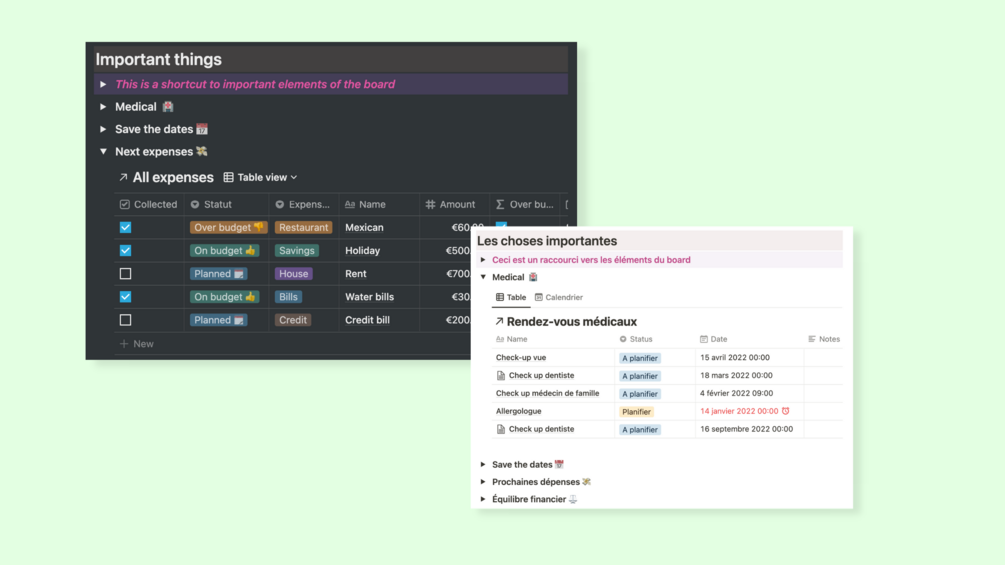The width and height of the screenshot is (1005, 565).
Task: Click the Collected column header
Action: coord(149,204)
